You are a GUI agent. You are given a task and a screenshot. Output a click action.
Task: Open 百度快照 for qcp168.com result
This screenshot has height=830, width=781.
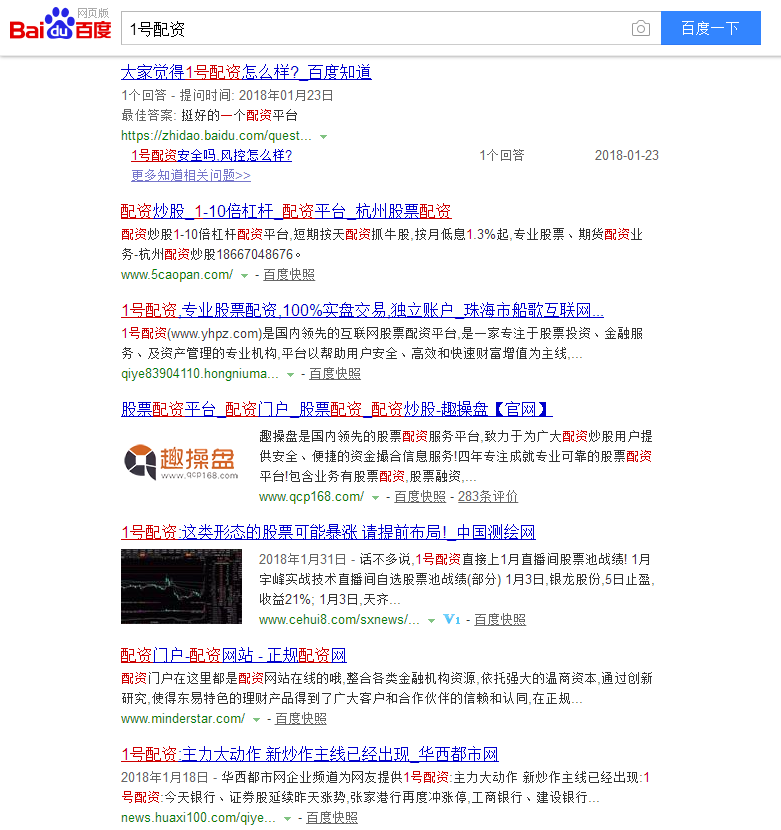click(x=420, y=497)
